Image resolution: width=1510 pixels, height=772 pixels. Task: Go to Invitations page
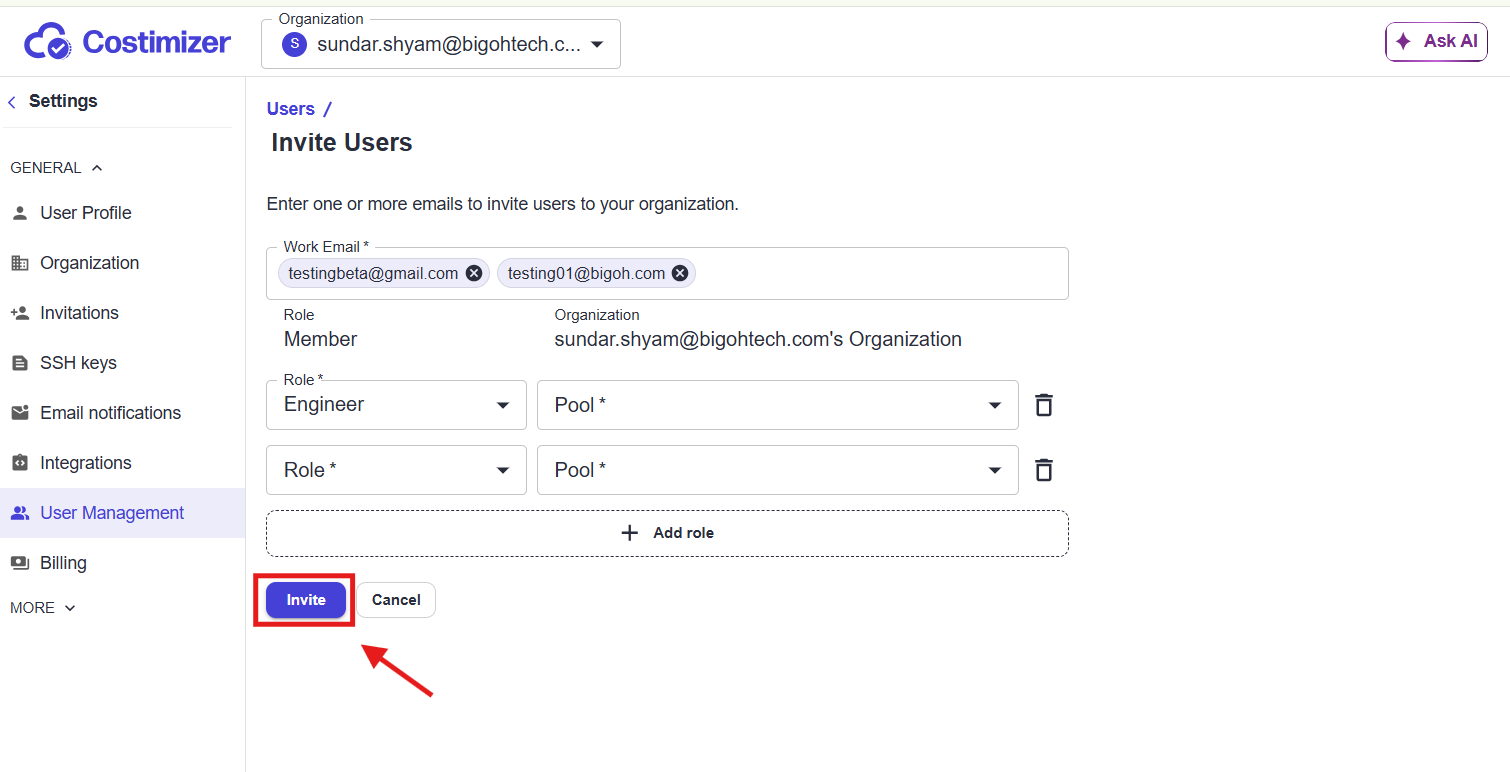(x=122, y=313)
